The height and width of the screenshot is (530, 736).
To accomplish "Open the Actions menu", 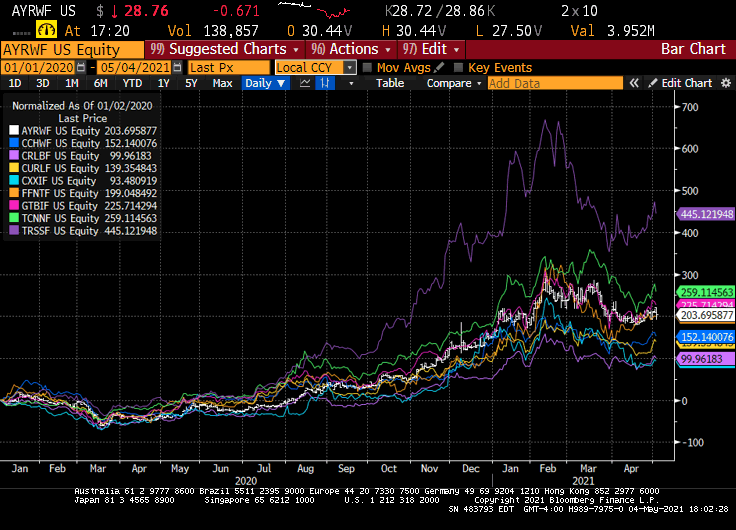I will [x=351, y=49].
